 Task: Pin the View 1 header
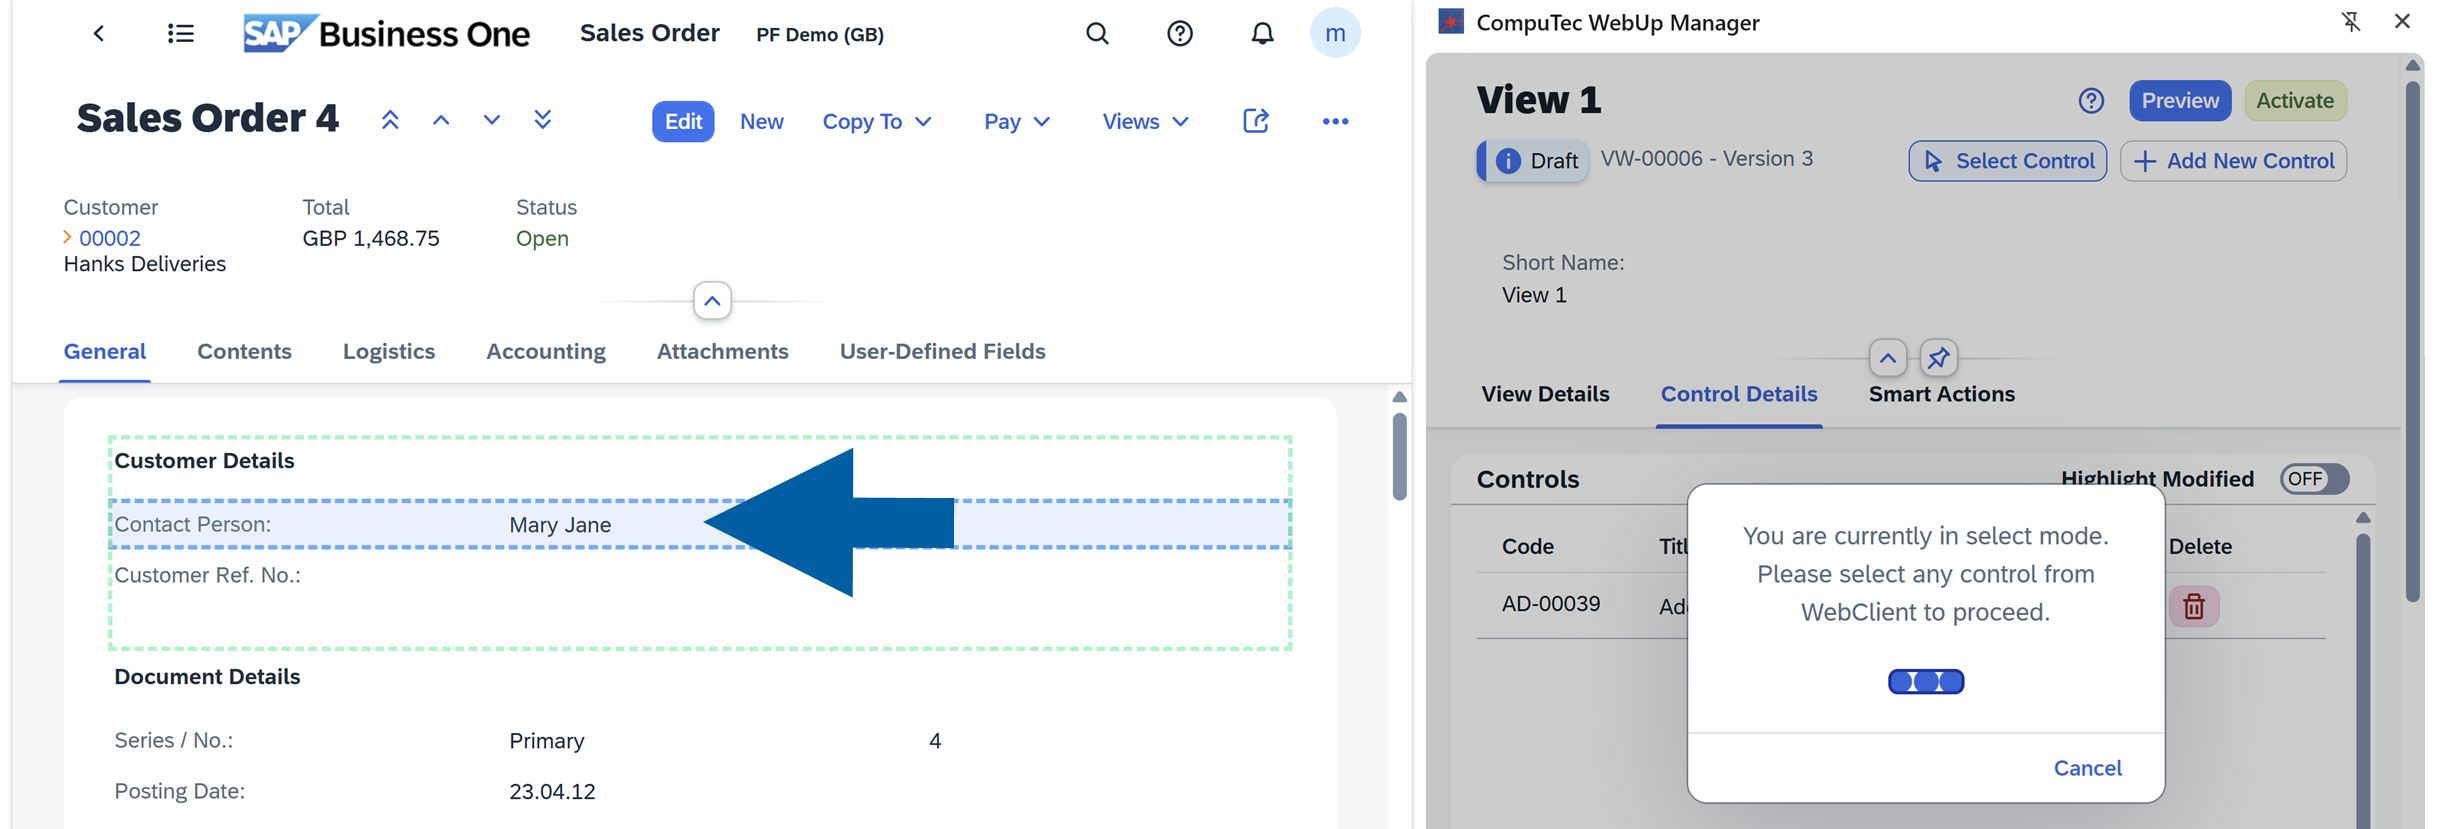(x=1938, y=357)
